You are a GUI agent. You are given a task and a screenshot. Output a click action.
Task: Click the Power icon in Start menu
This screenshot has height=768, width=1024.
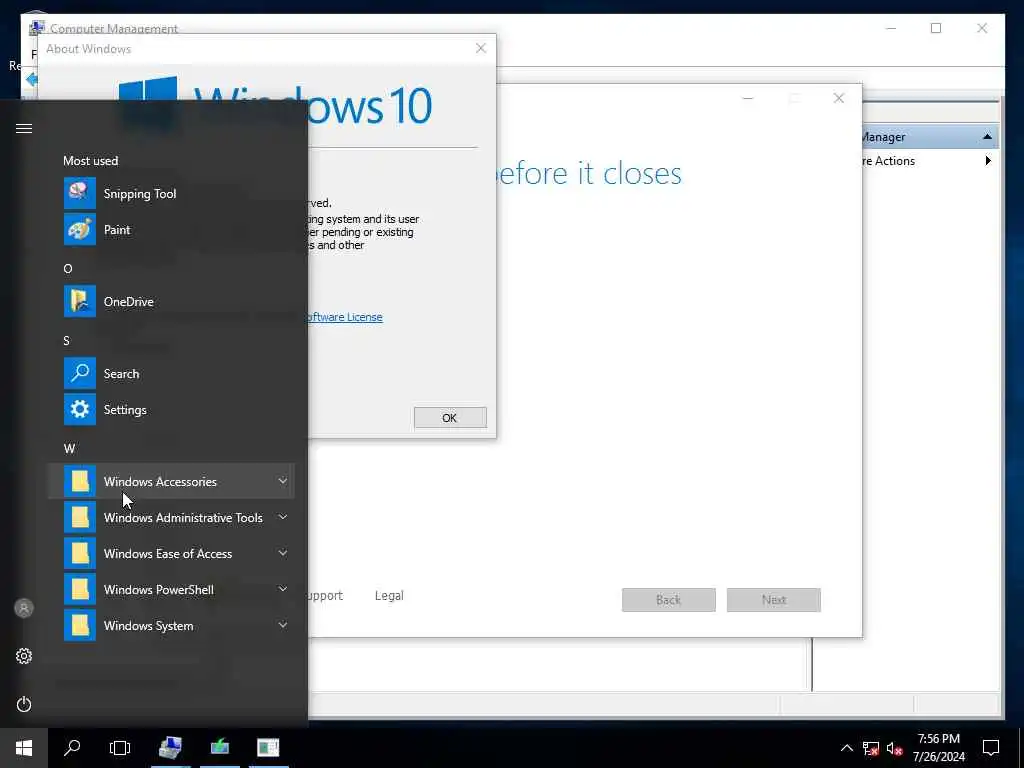pos(24,704)
